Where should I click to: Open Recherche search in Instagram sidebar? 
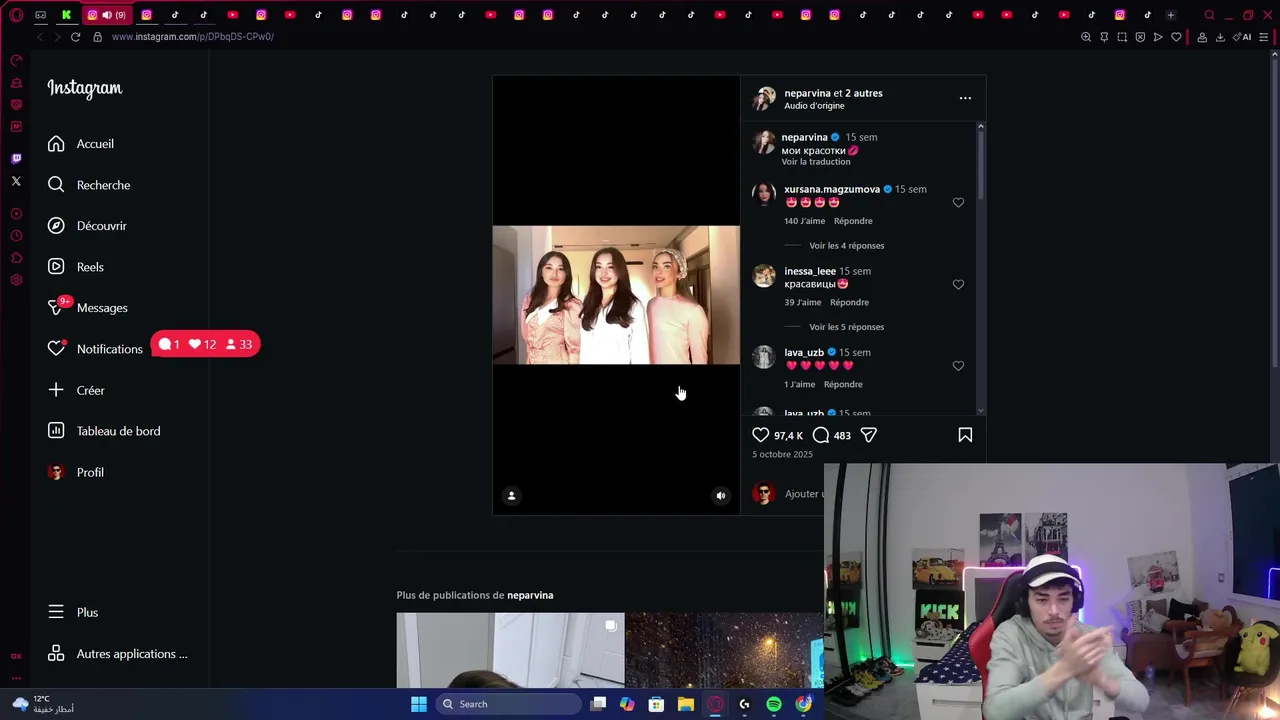(x=89, y=185)
